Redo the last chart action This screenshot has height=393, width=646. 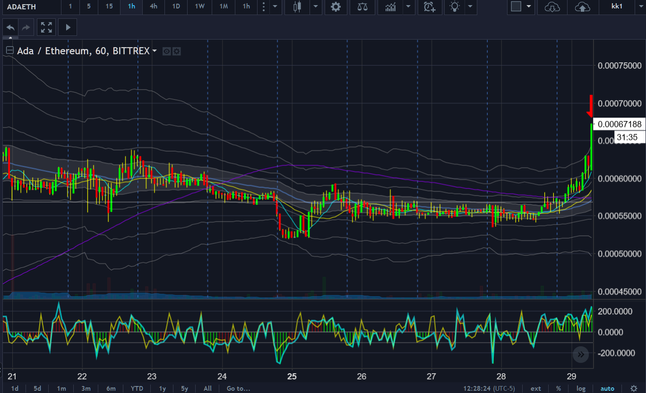[x=26, y=28]
